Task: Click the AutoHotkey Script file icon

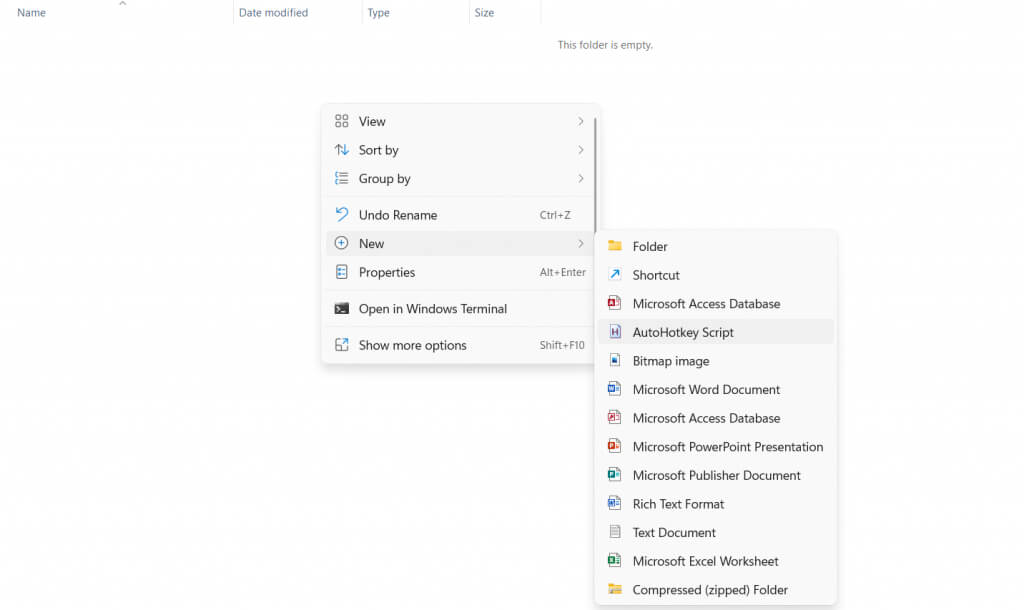Action: (x=615, y=332)
